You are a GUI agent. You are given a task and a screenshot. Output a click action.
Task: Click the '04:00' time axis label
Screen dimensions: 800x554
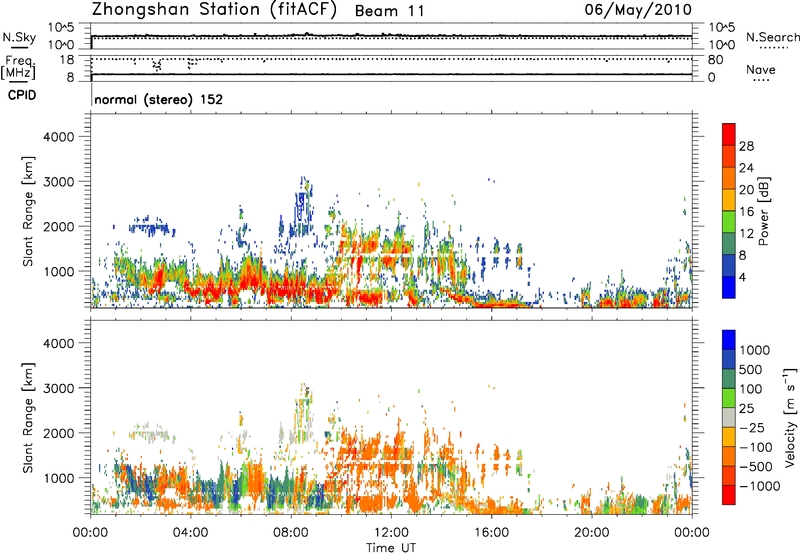pyautogui.click(x=190, y=533)
